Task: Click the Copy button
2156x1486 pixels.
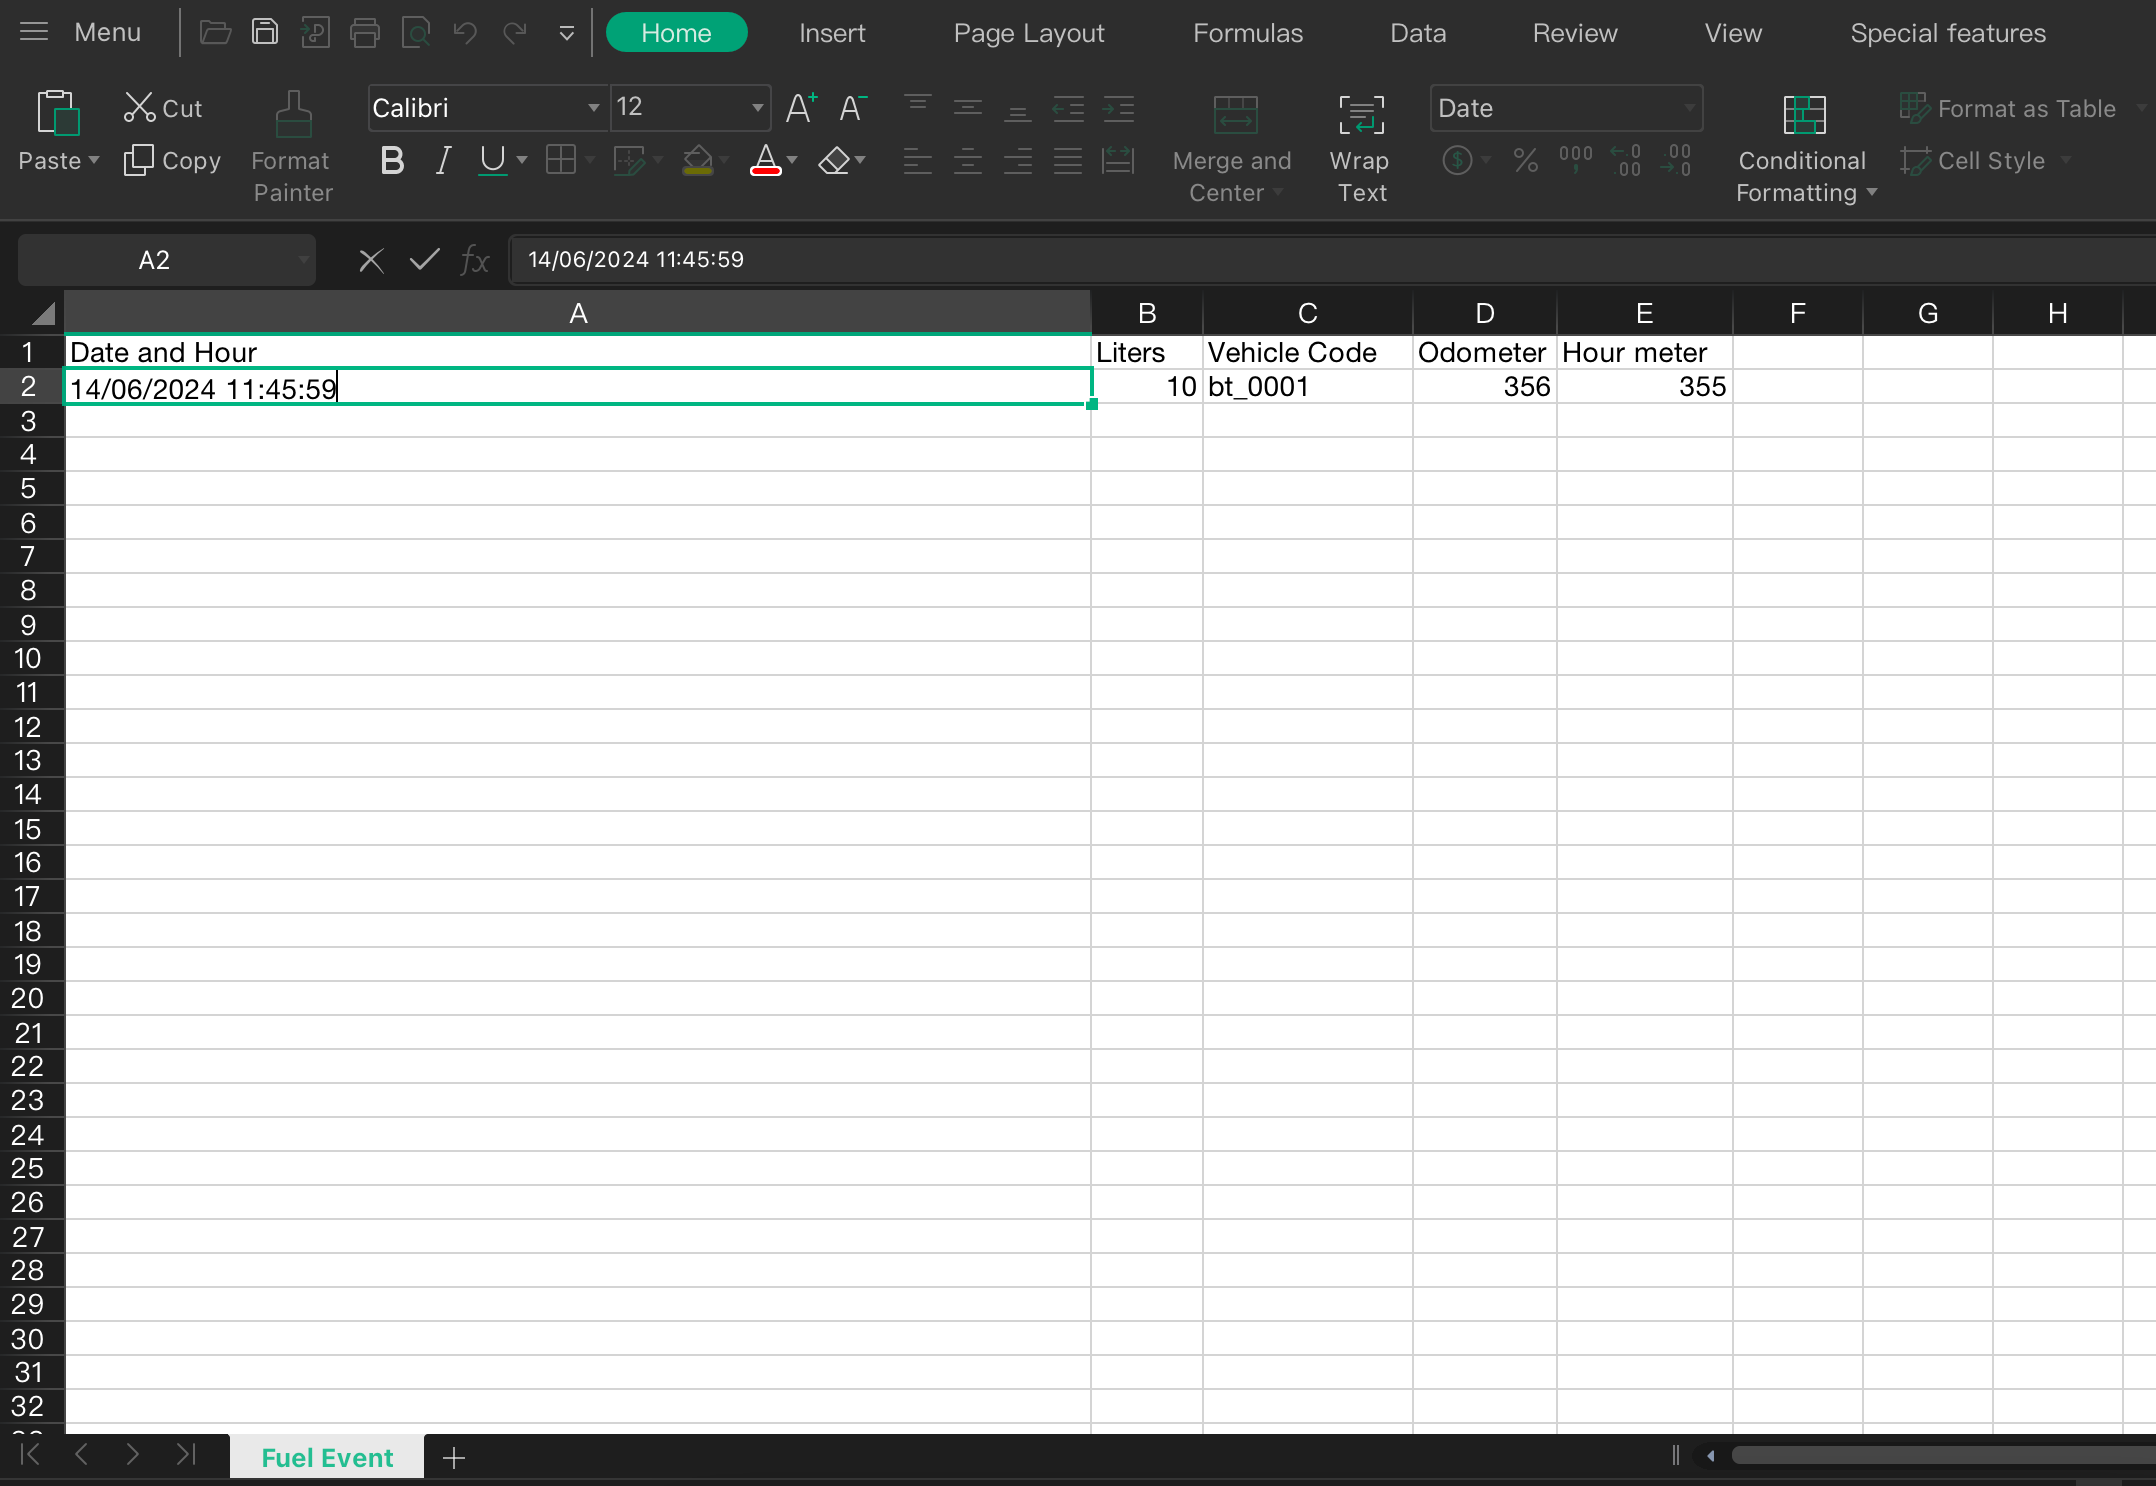Action: (172, 160)
